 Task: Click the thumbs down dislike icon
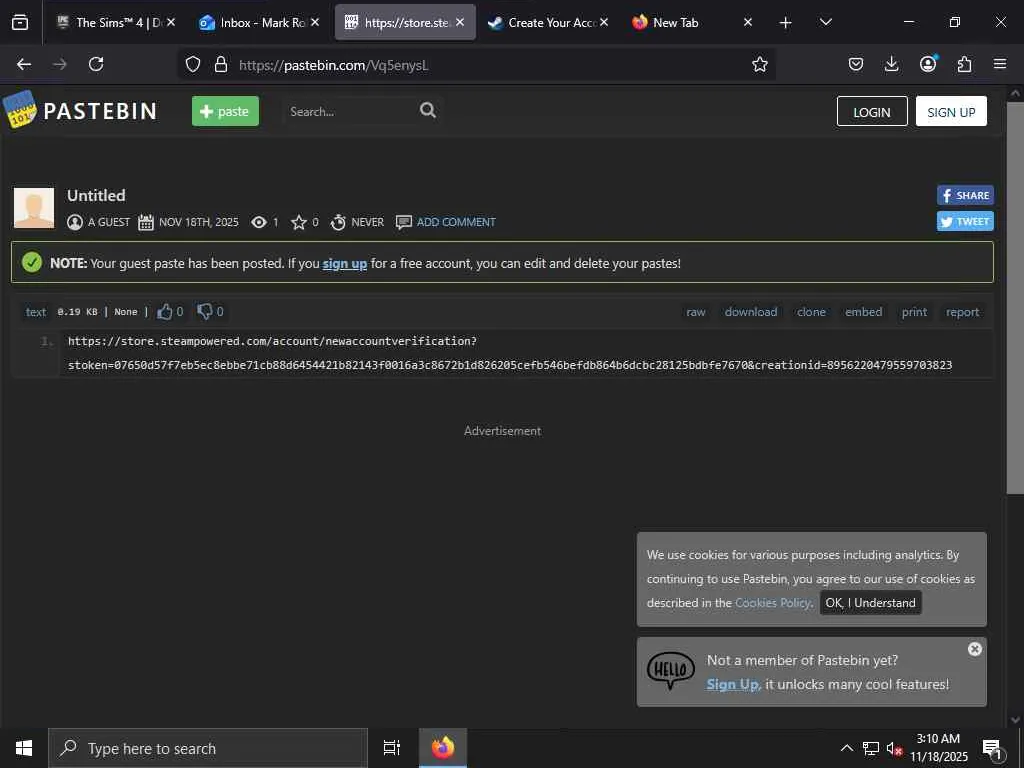pos(204,312)
